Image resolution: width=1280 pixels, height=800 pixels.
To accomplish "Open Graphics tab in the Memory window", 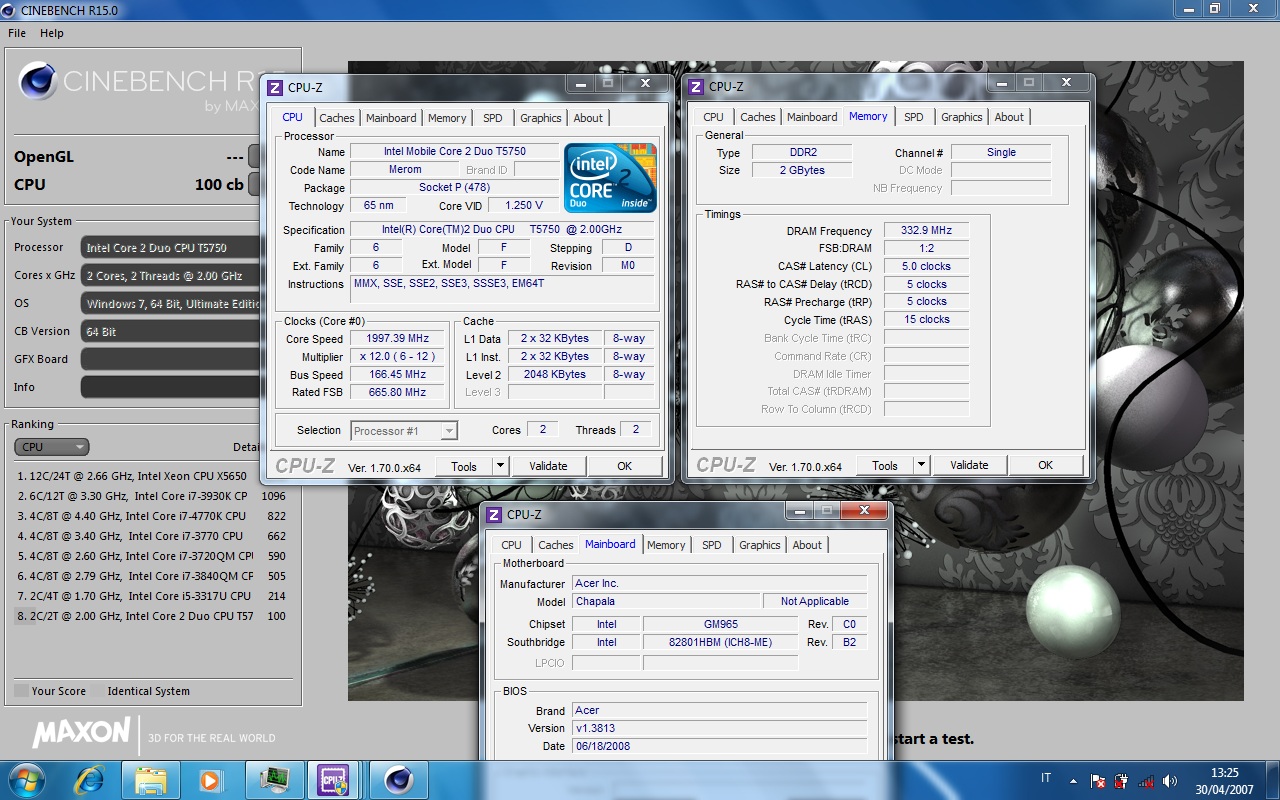I will pyautogui.click(x=962, y=117).
